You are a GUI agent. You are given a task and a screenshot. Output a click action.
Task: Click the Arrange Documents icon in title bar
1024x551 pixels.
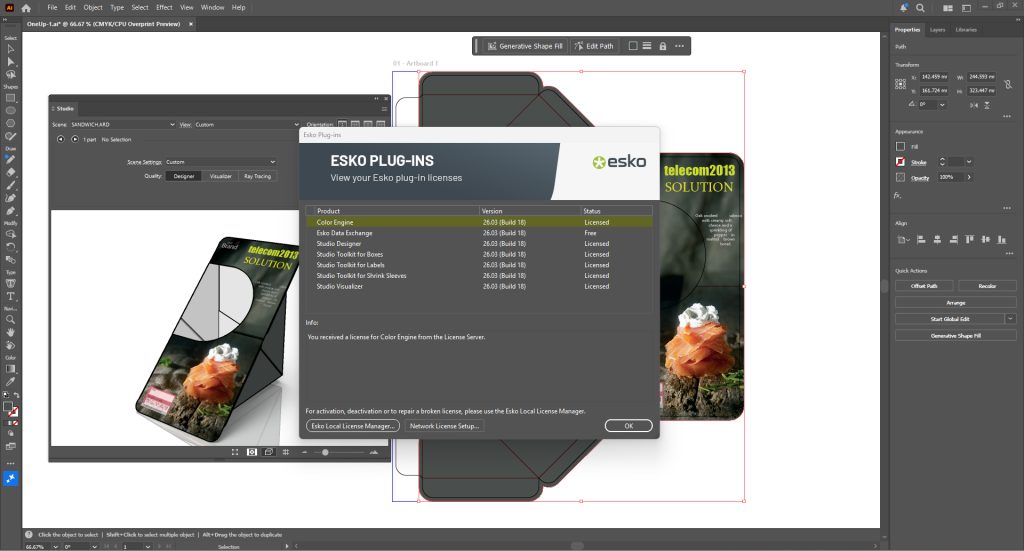point(948,8)
